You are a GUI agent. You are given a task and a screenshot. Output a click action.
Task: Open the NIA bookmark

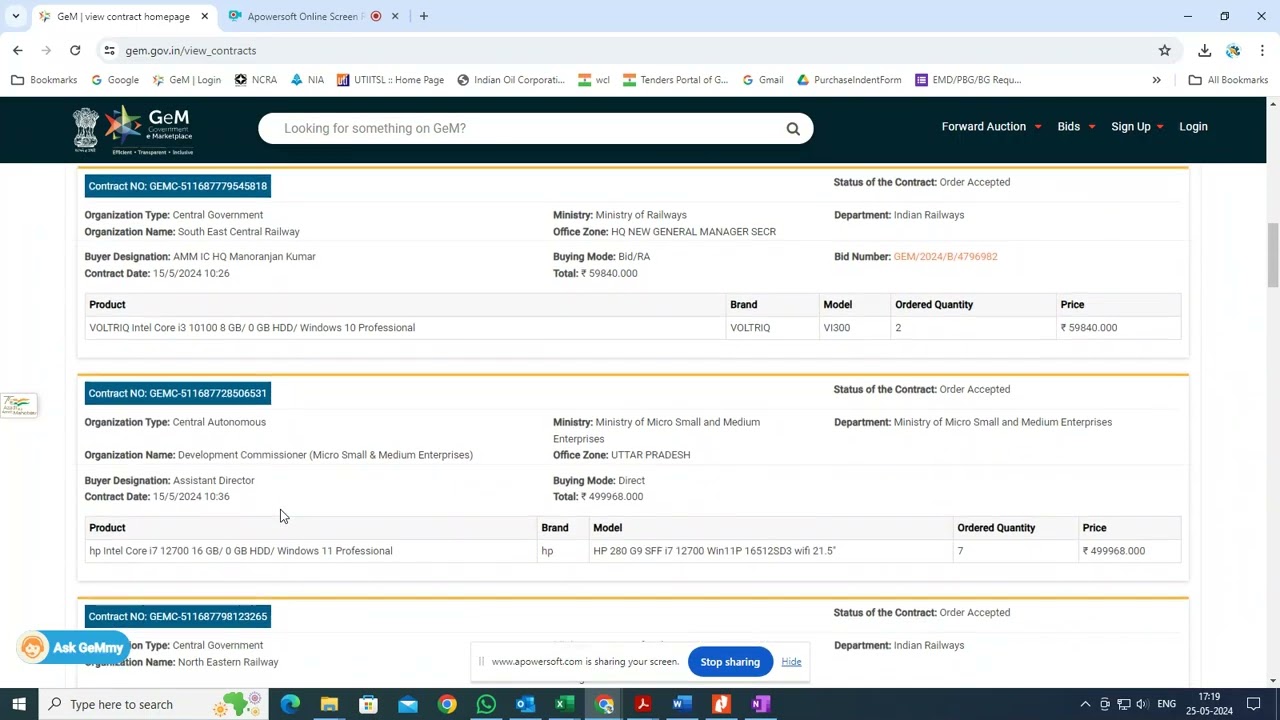coord(307,80)
